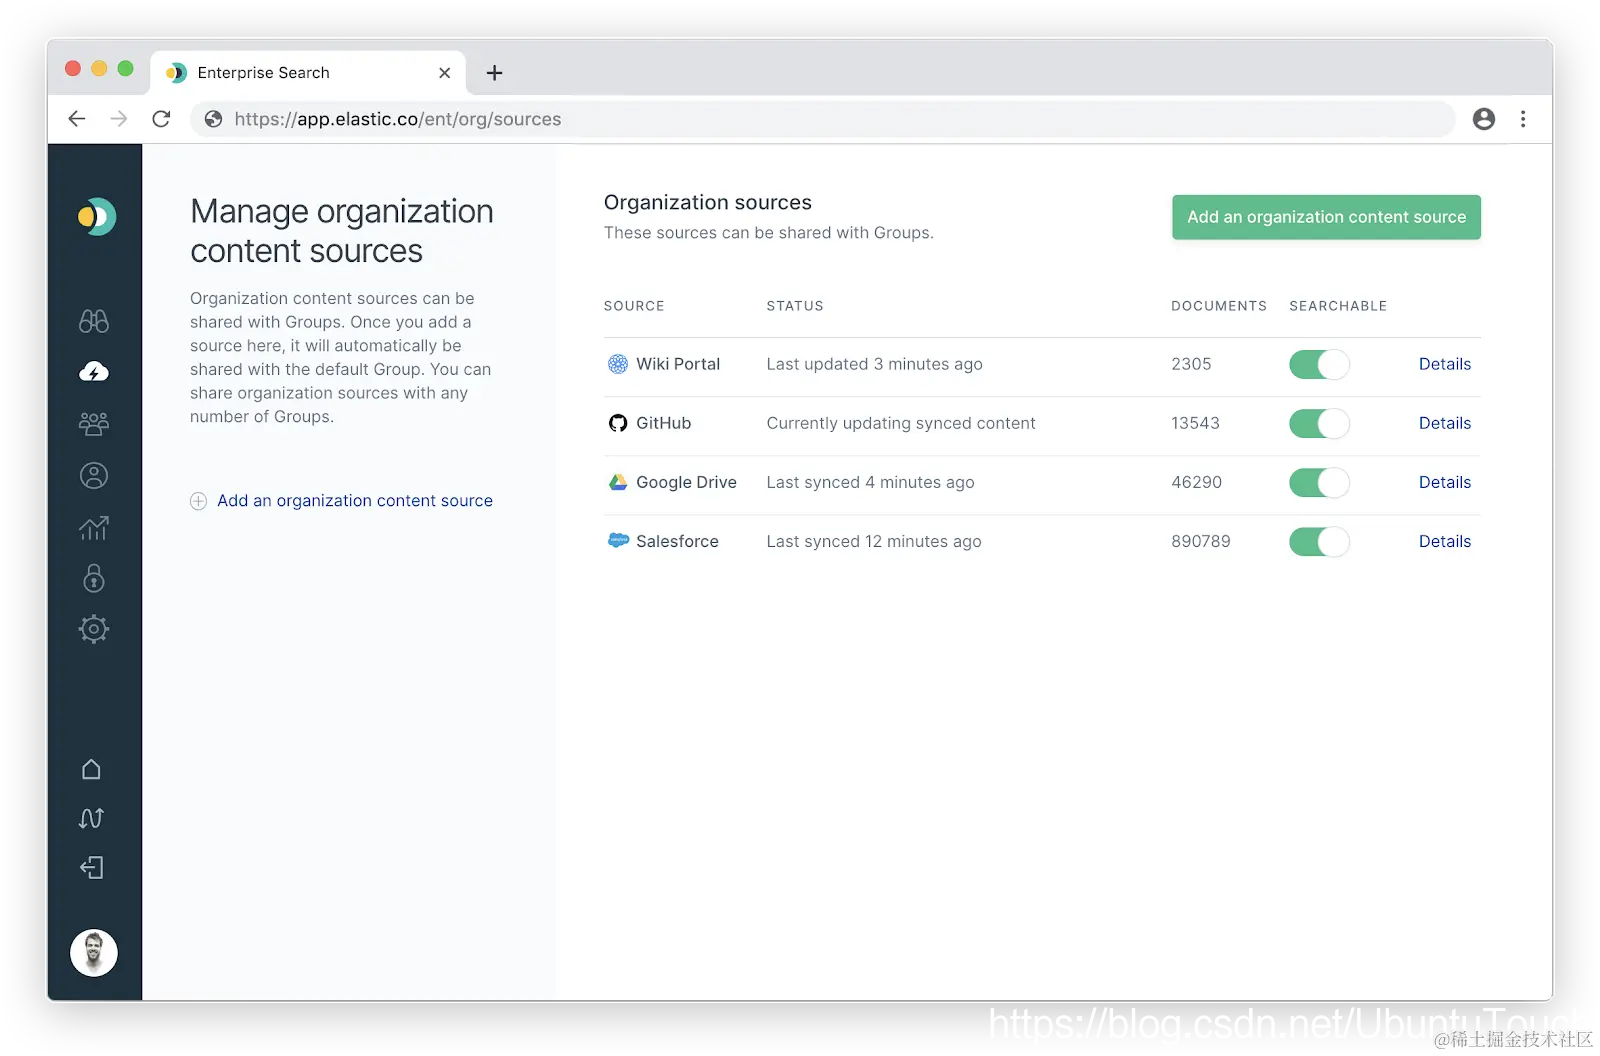Click the SEARCHABLE column header
Screen dimensions: 1600x1056
click(x=1338, y=306)
